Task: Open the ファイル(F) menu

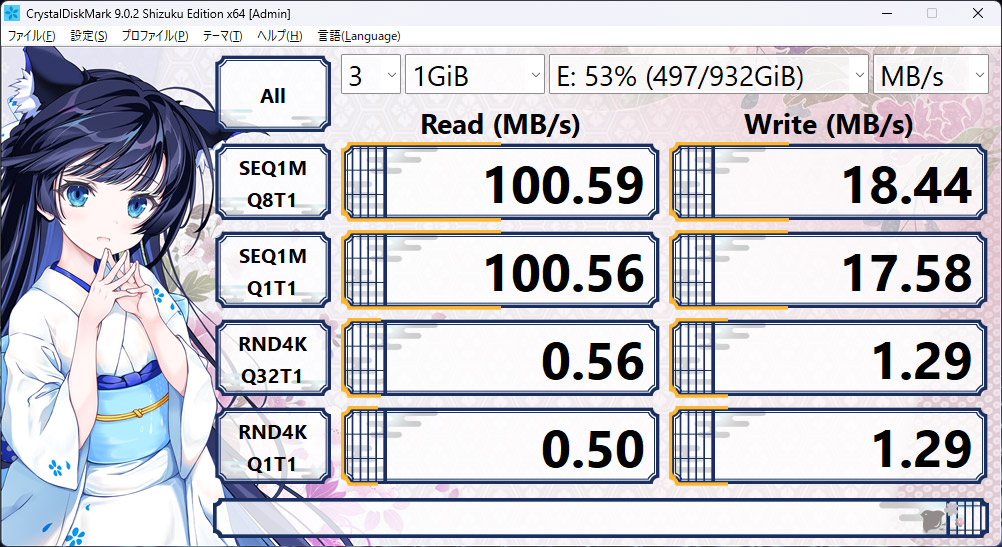Action: [31, 36]
